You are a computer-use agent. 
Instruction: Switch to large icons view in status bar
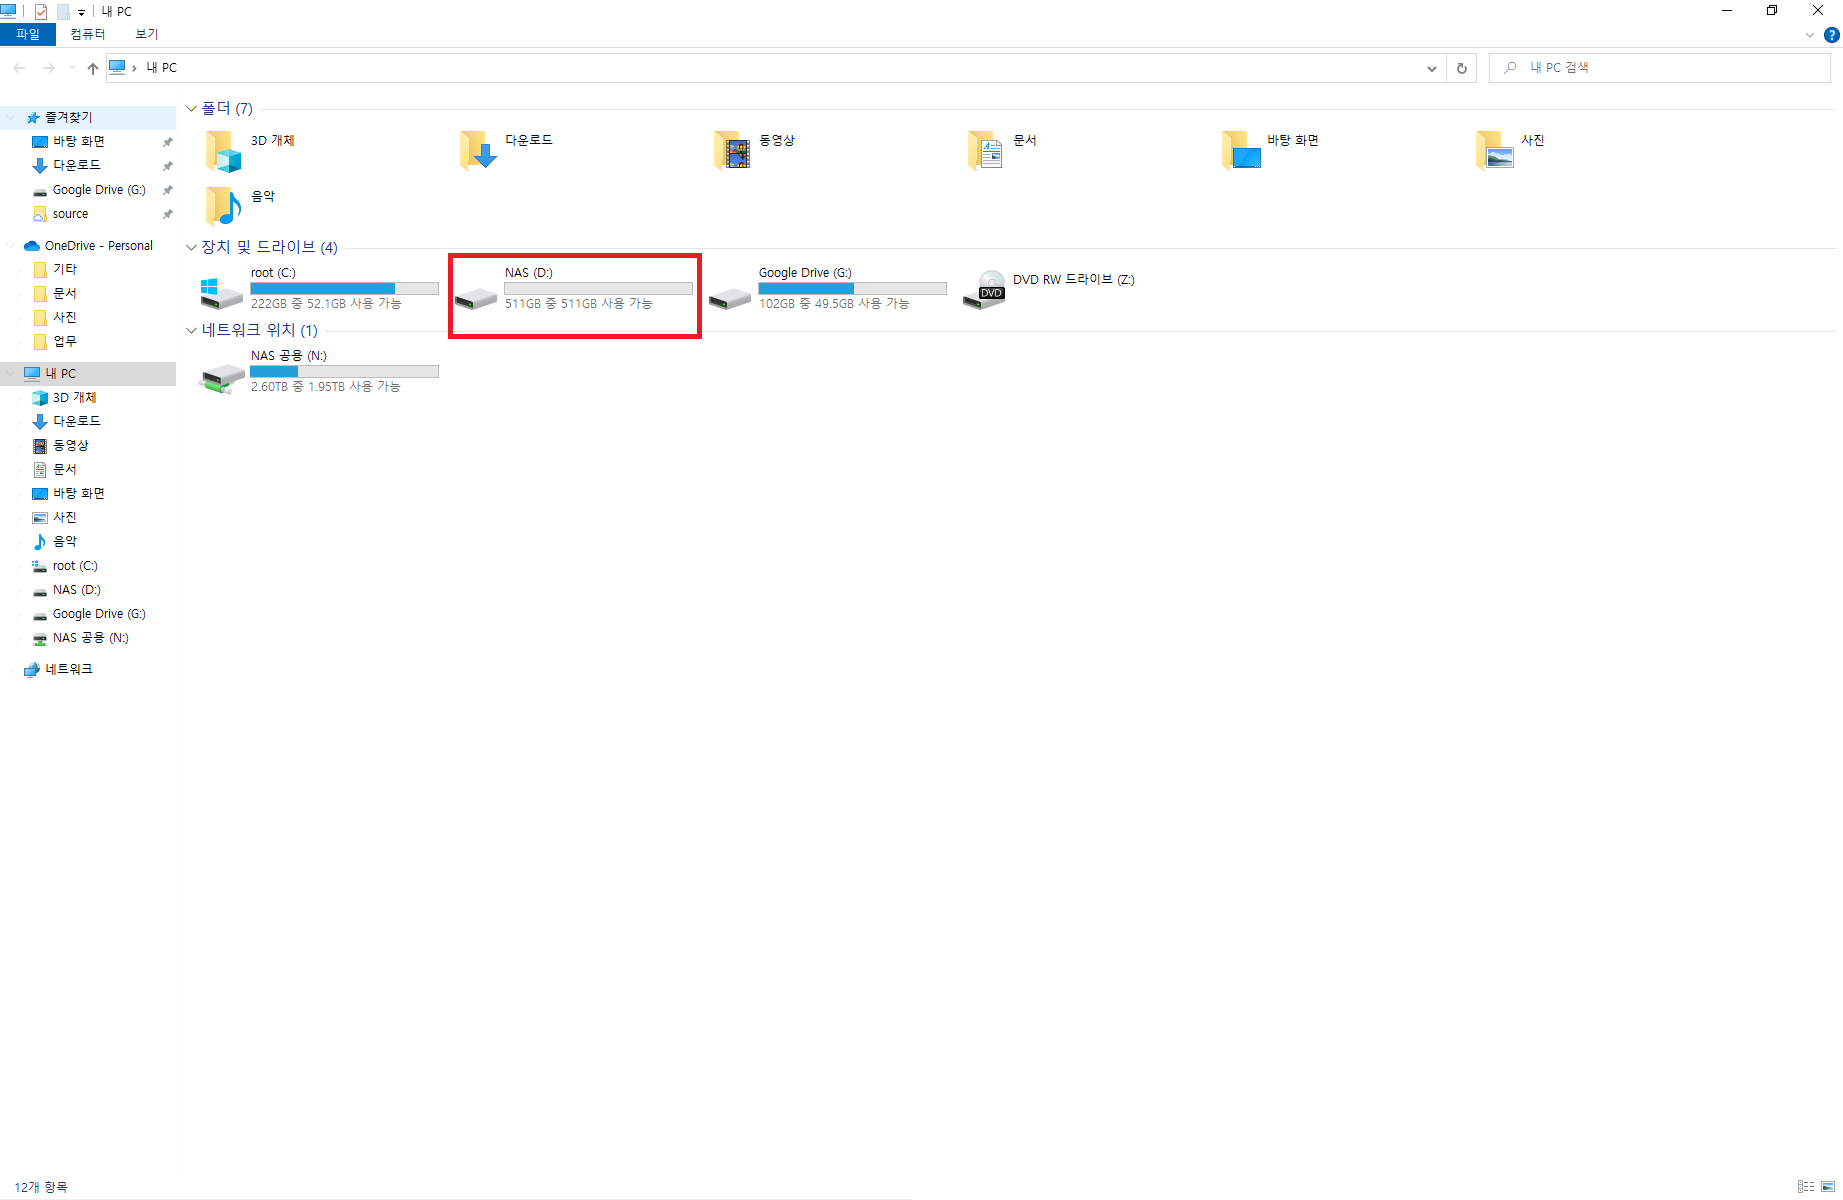pos(1828,1186)
